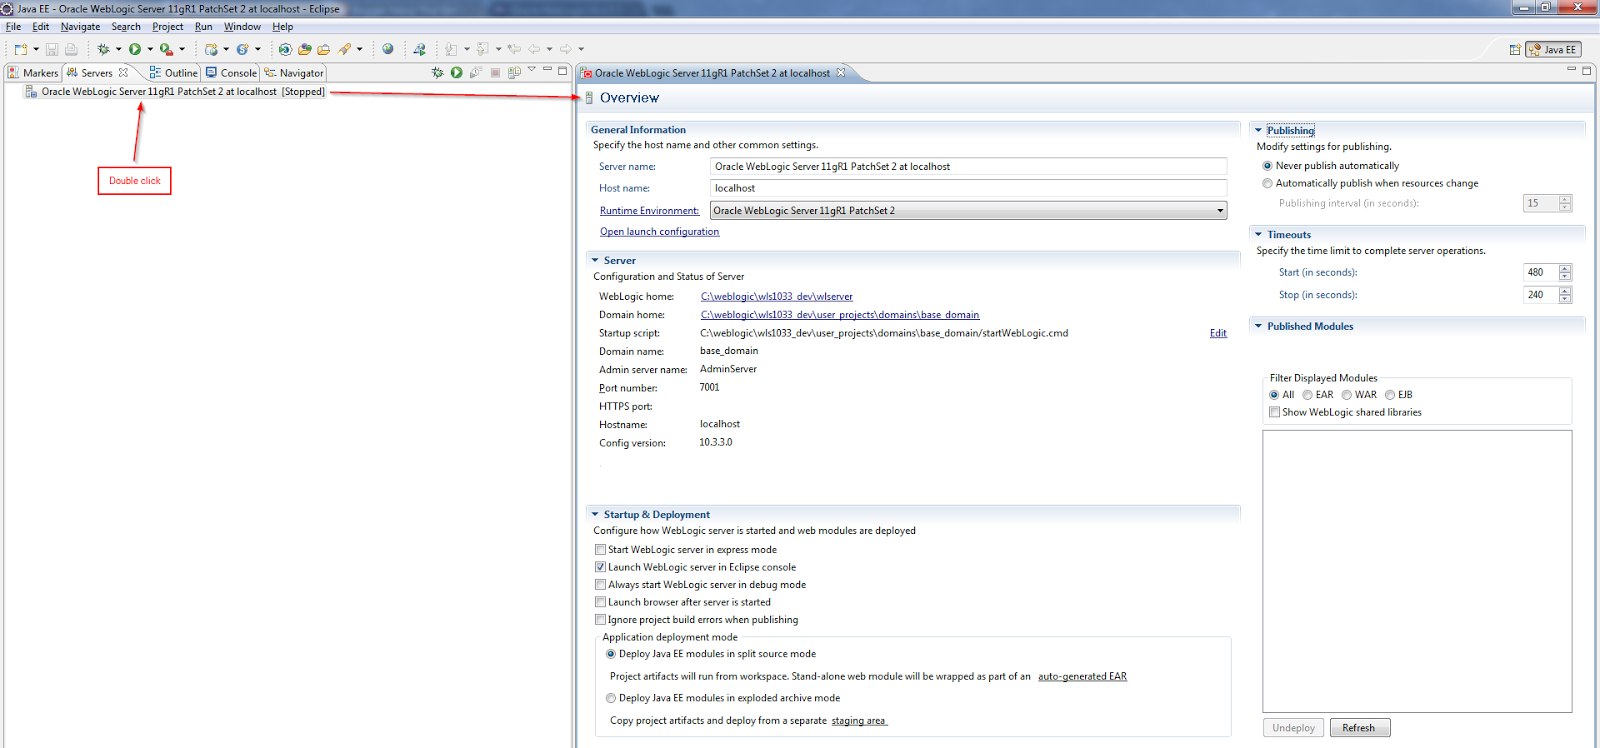Open the Servers view menu triangle

click(532, 69)
